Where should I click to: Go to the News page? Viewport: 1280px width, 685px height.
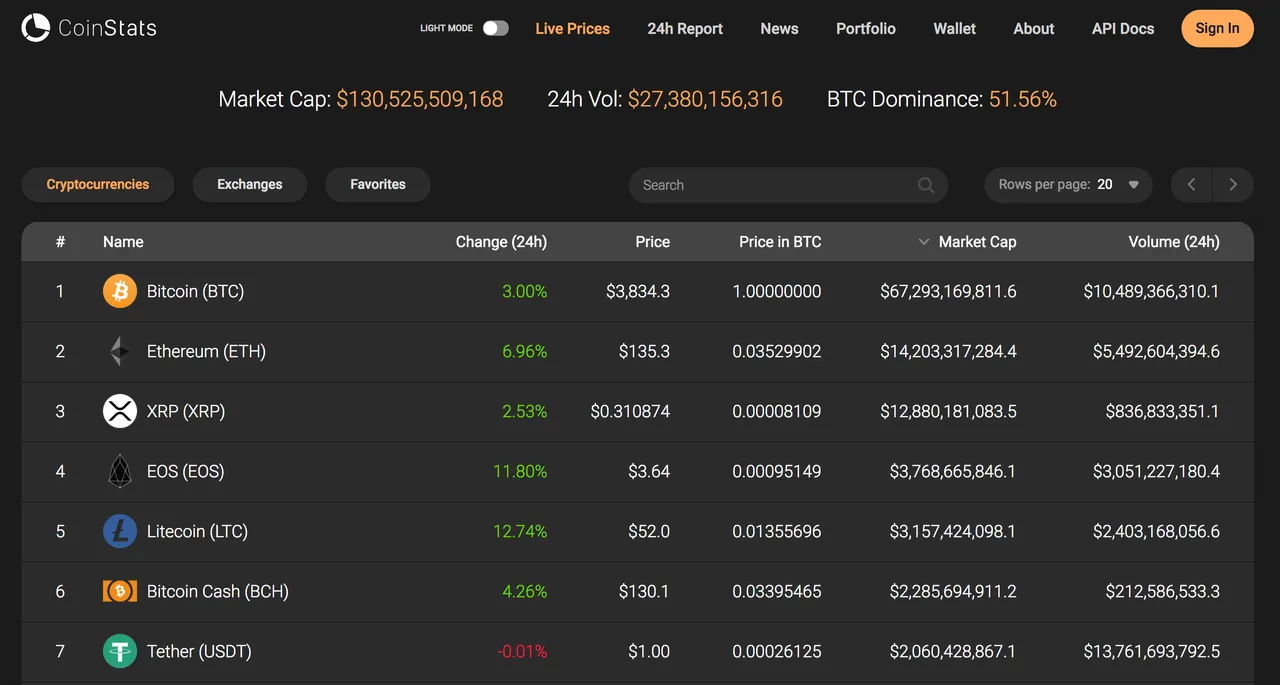point(779,29)
